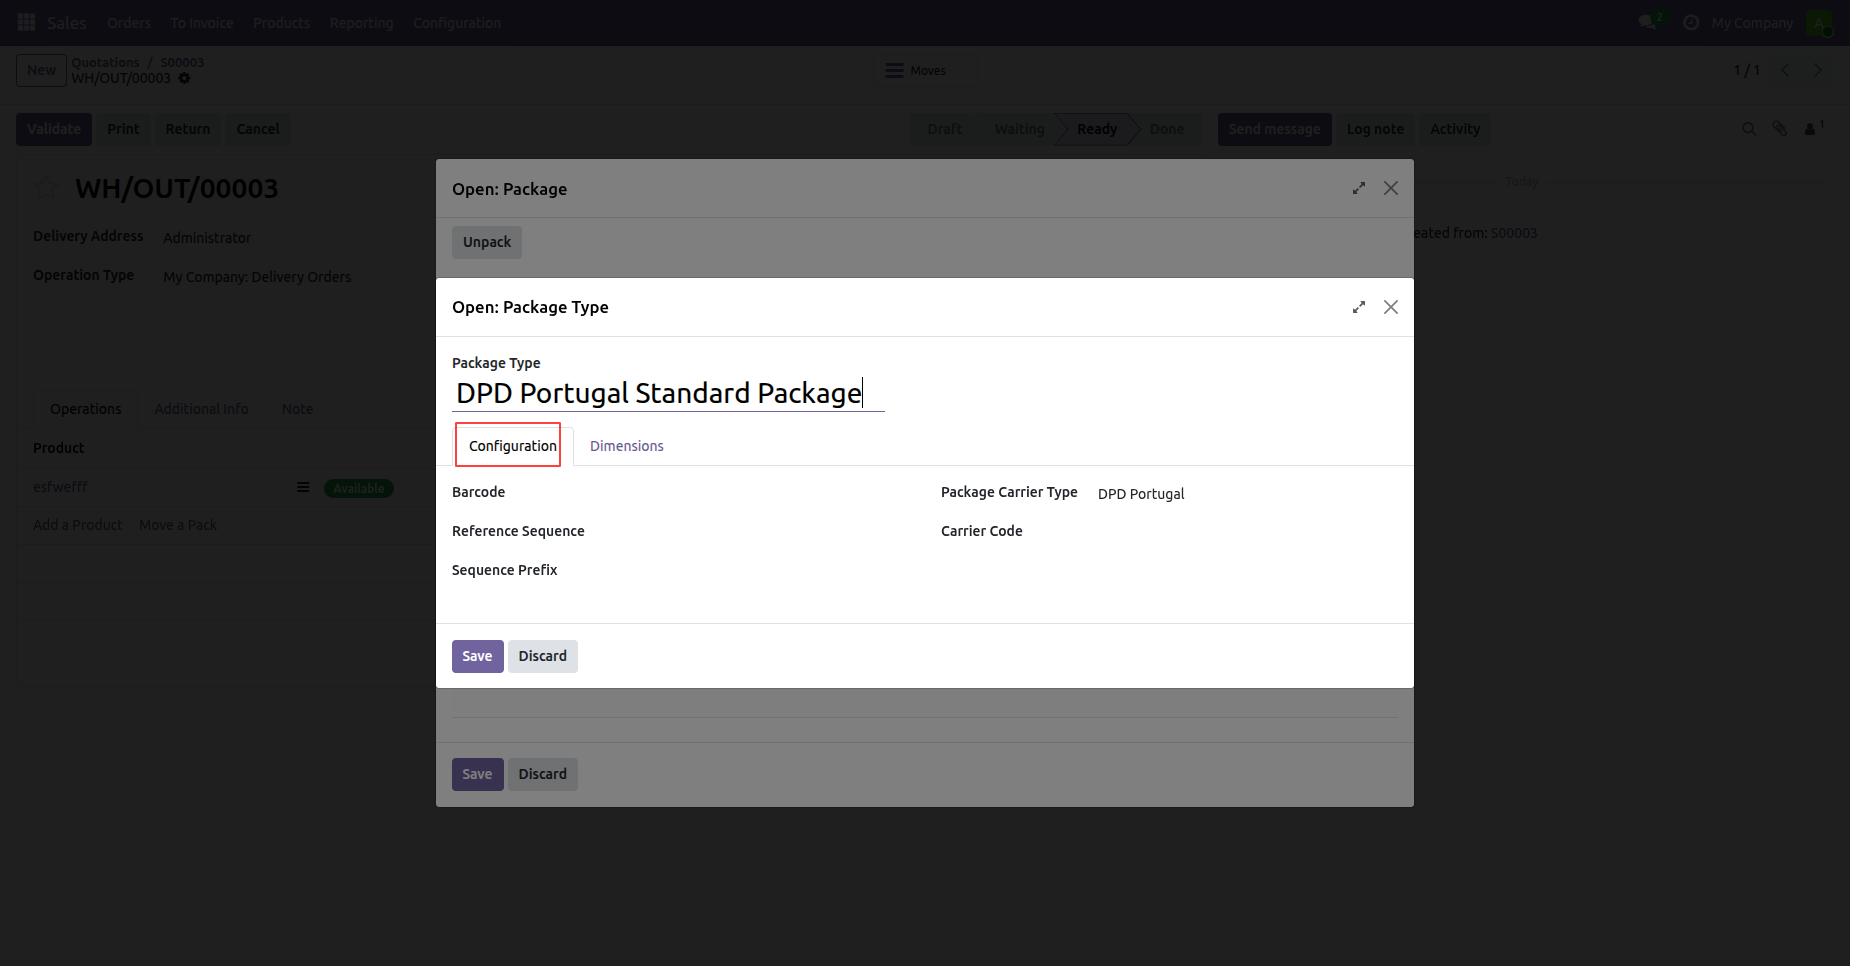Click the Sales app title
The image size is (1850, 966).
[x=67, y=22]
